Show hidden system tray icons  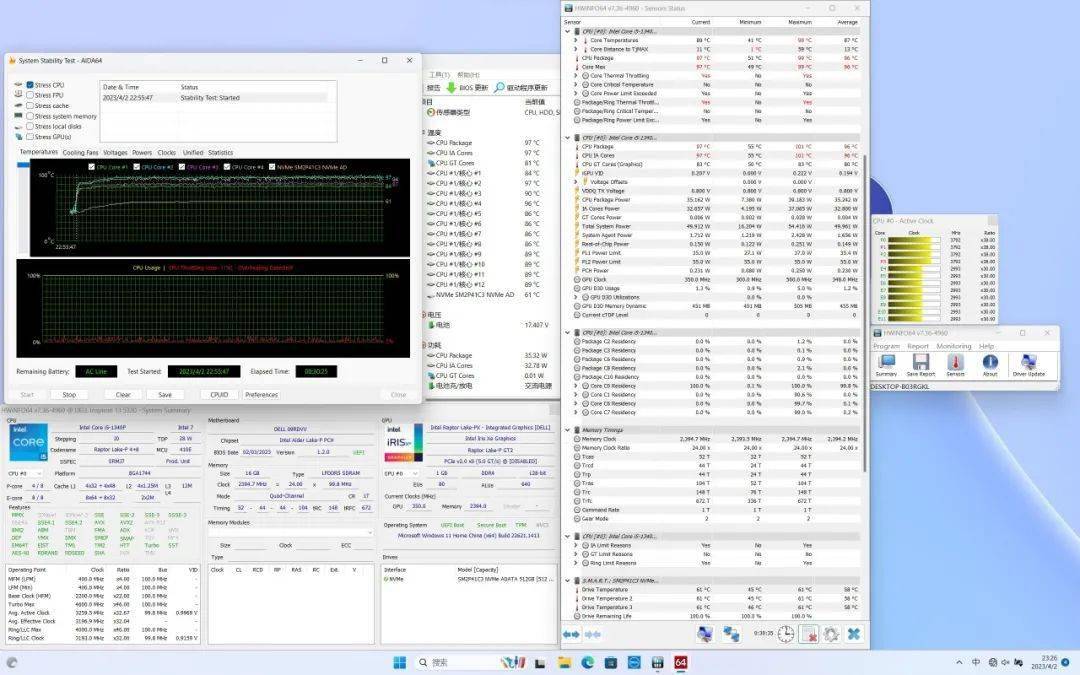point(959,663)
